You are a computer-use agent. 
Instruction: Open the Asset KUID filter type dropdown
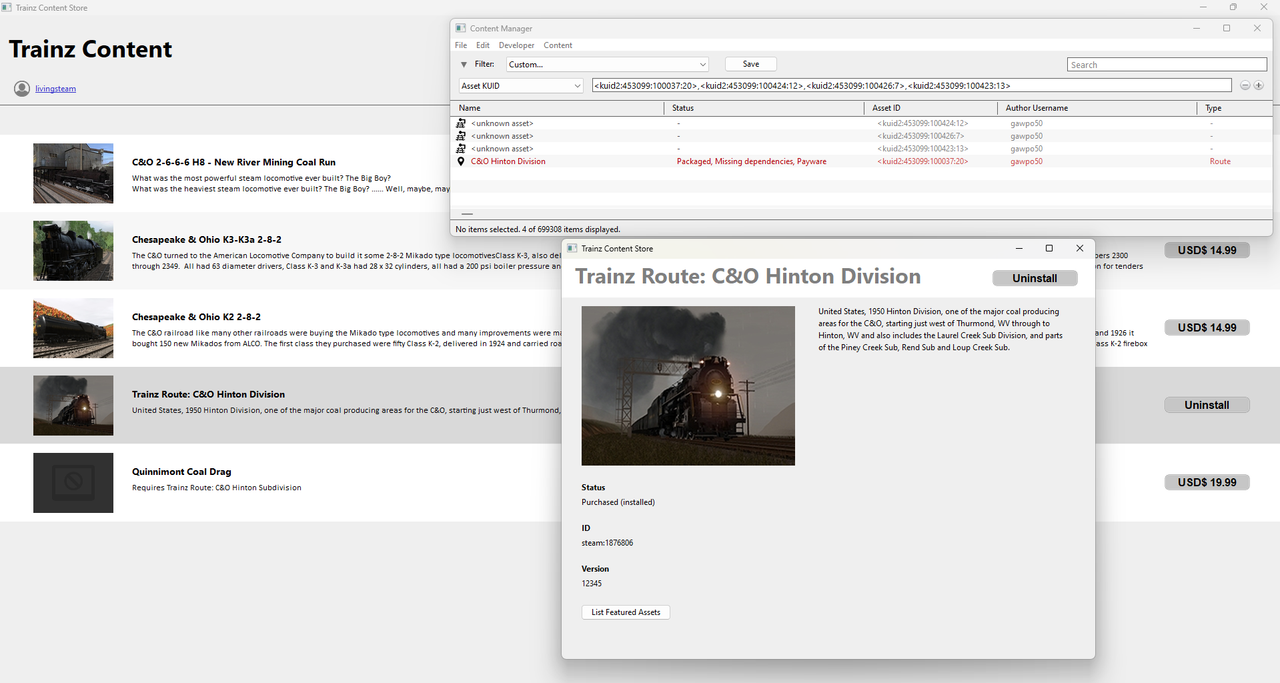tap(520, 86)
